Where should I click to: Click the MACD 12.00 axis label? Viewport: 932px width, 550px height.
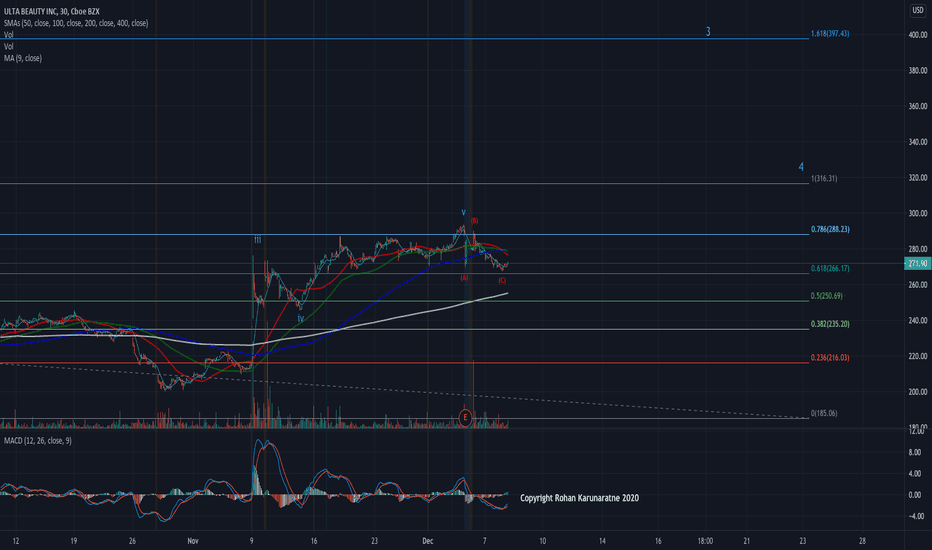(x=915, y=431)
